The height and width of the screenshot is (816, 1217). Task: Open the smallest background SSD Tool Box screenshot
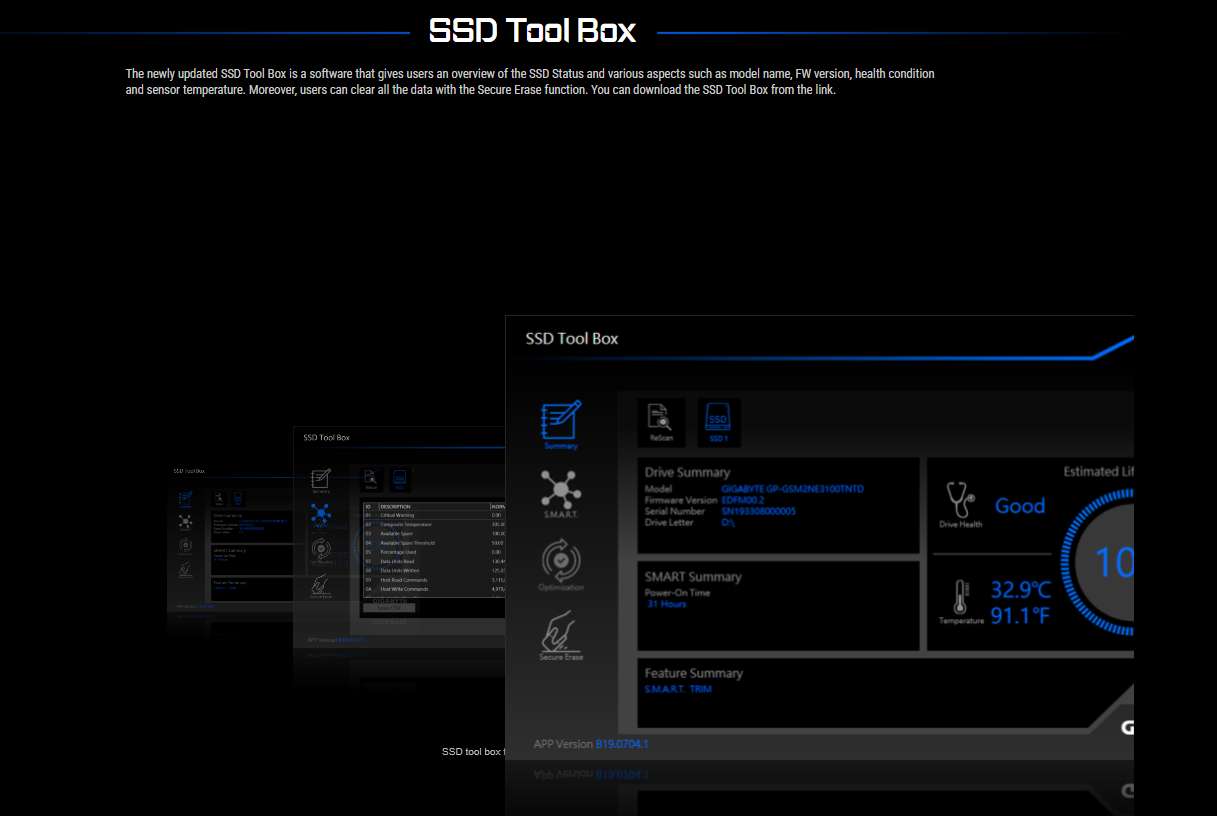click(228, 545)
